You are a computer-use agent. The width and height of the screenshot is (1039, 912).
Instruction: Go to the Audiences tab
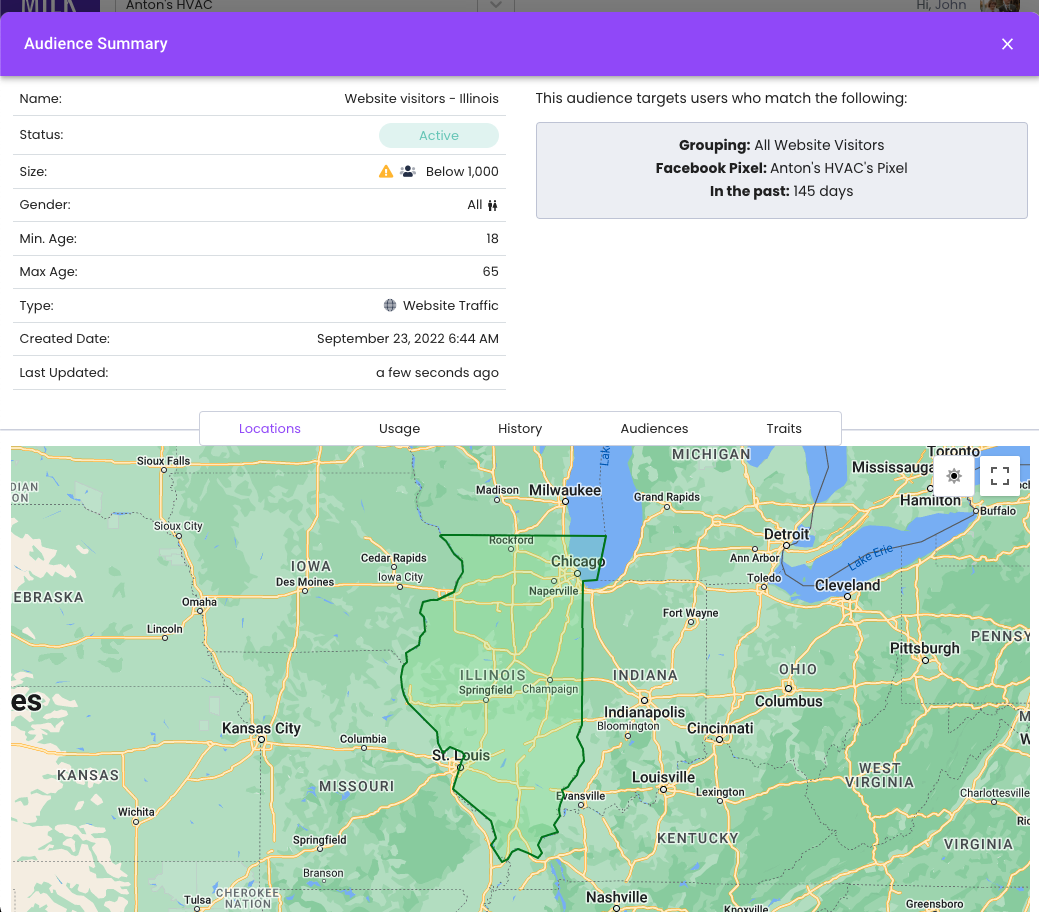click(x=654, y=428)
